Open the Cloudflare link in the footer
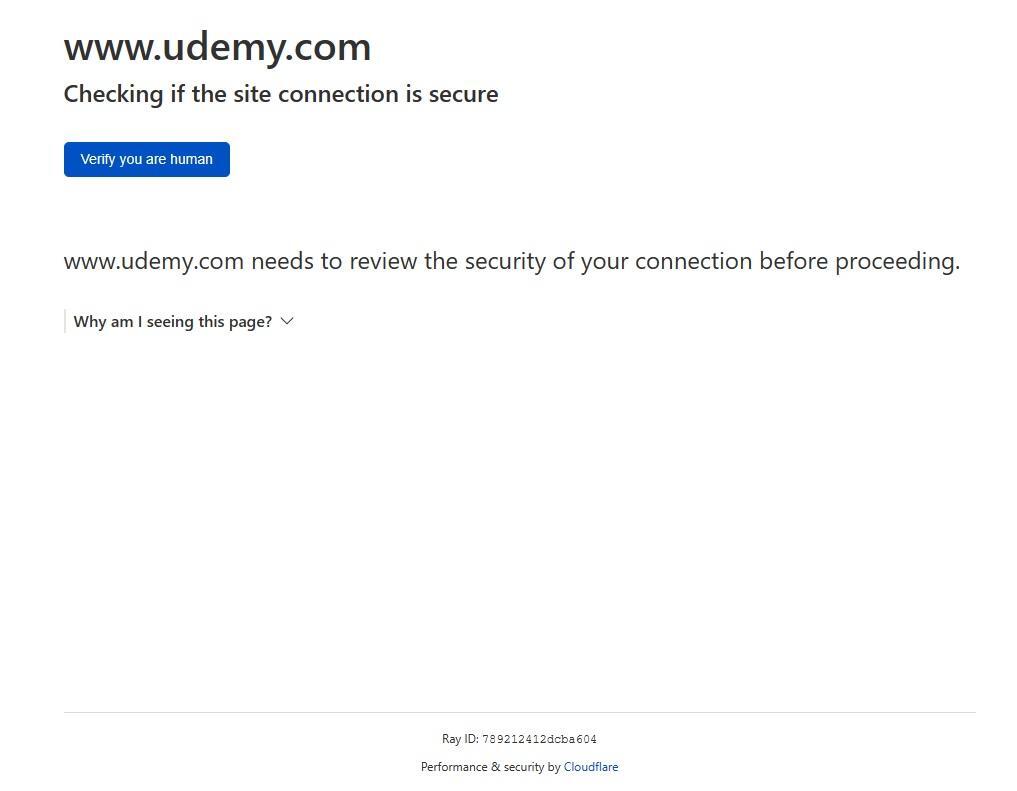1017x791 pixels. coord(590,767)
